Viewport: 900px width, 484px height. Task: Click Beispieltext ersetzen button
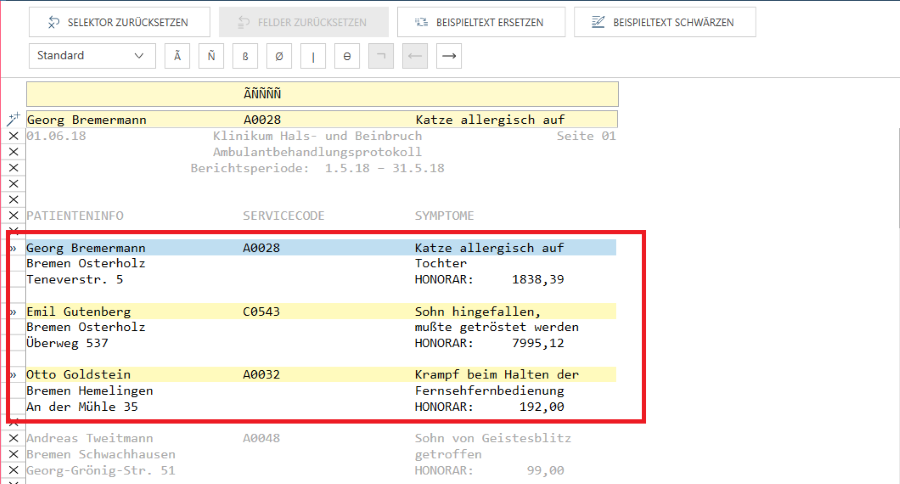pos(481,22)
